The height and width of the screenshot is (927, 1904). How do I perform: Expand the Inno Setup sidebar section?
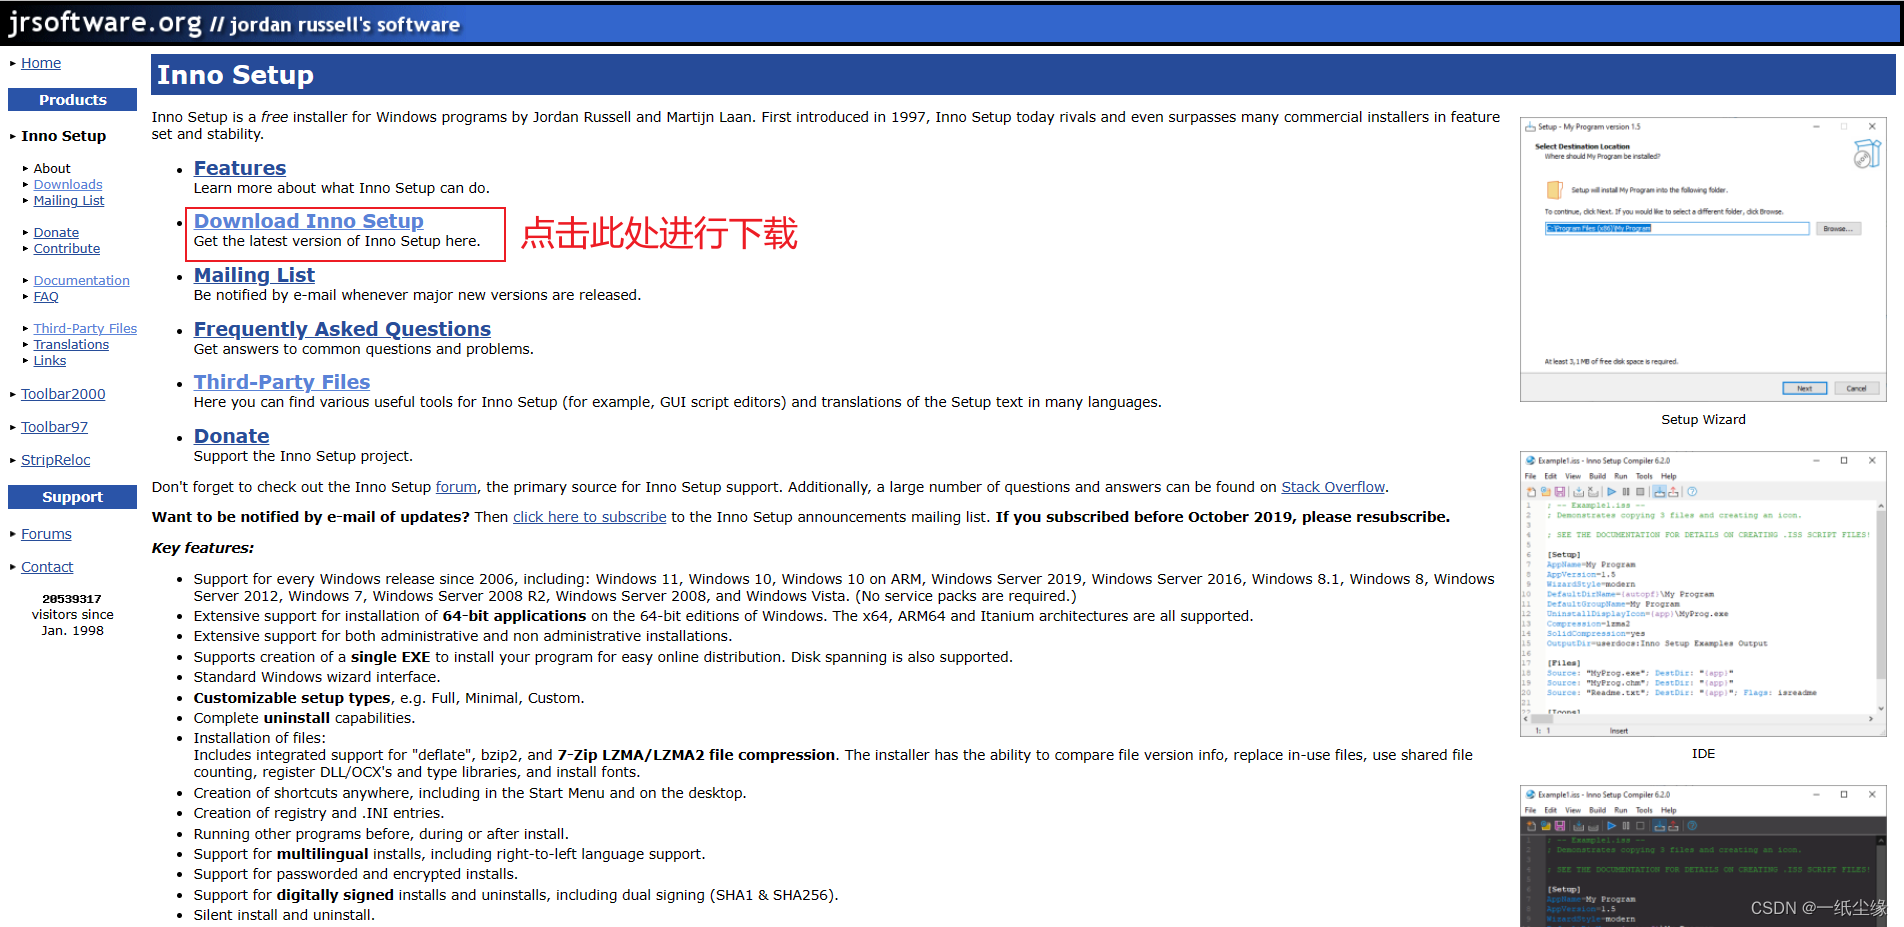13,136
